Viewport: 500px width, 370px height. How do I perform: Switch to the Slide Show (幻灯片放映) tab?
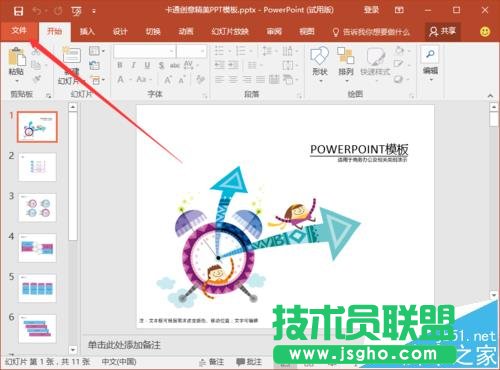(x=230, y=32)
